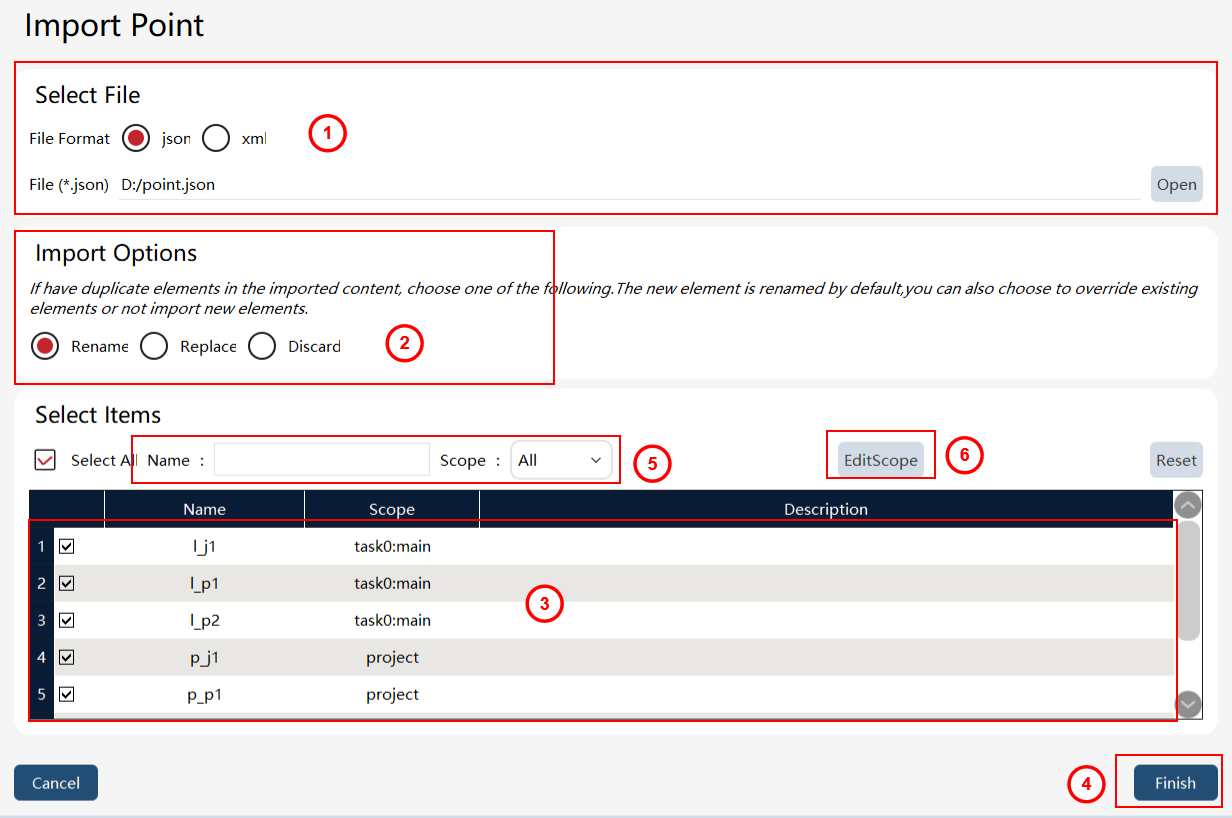Uncheck the checkbox for row p_j1
1232x818 pixels.
67,657
